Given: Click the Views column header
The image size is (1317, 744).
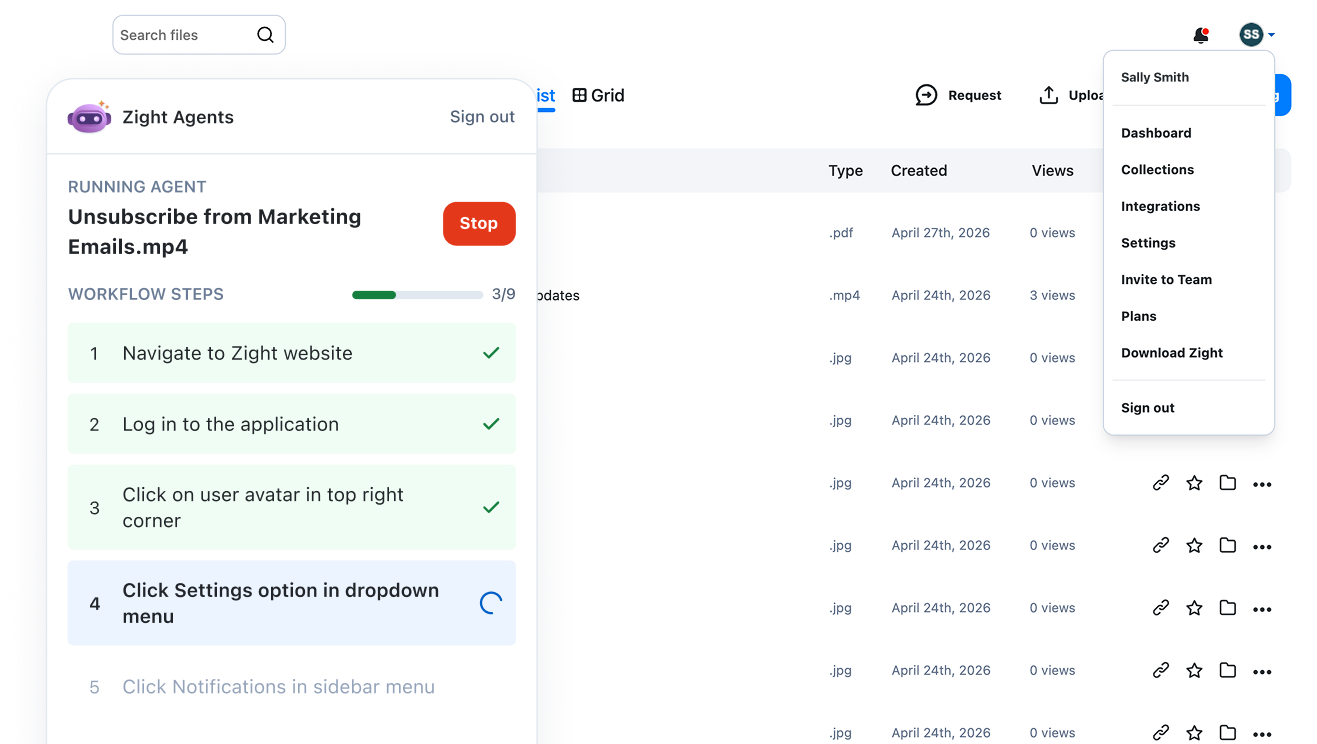Looking at the screenshot, I should pos(1053,171).
